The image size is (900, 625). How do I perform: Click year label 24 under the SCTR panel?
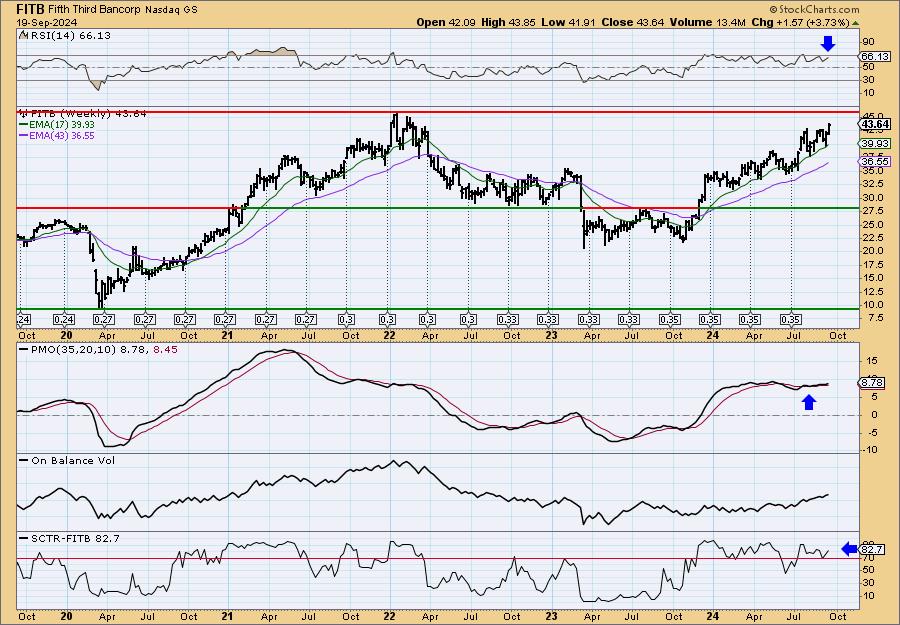(x=712, y=616)
